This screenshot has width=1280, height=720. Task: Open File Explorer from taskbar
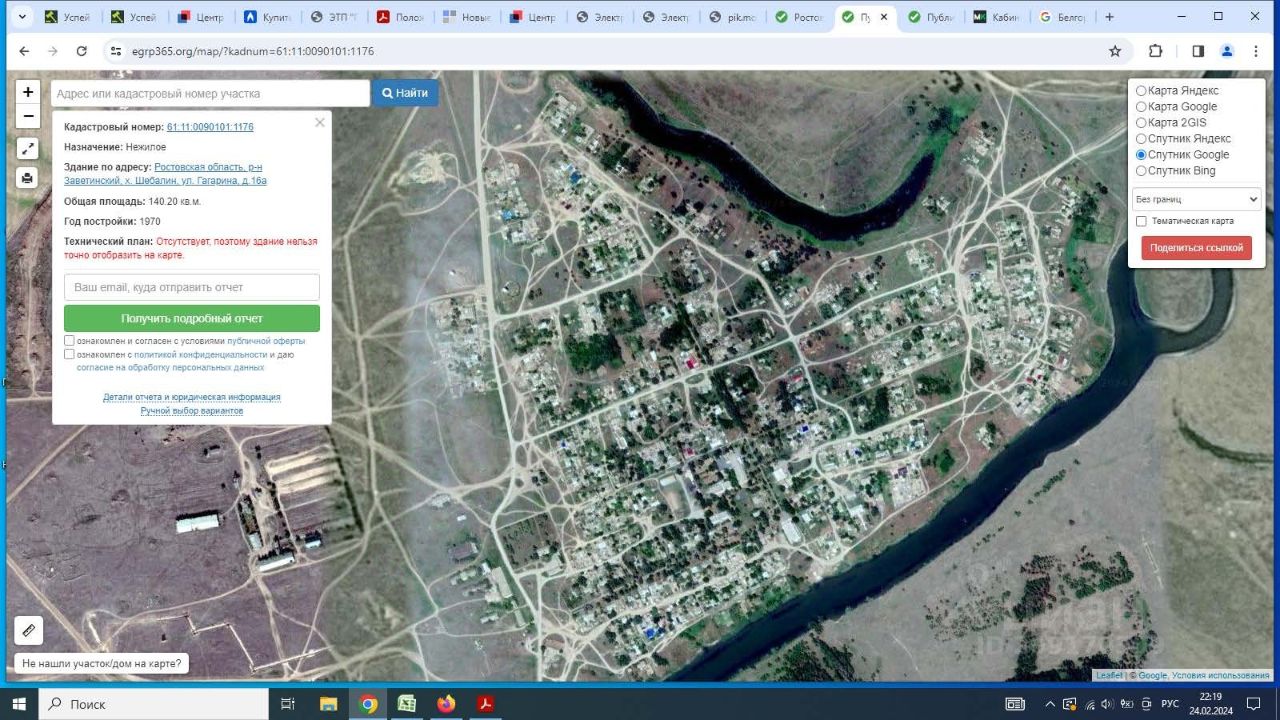(328, 704)
